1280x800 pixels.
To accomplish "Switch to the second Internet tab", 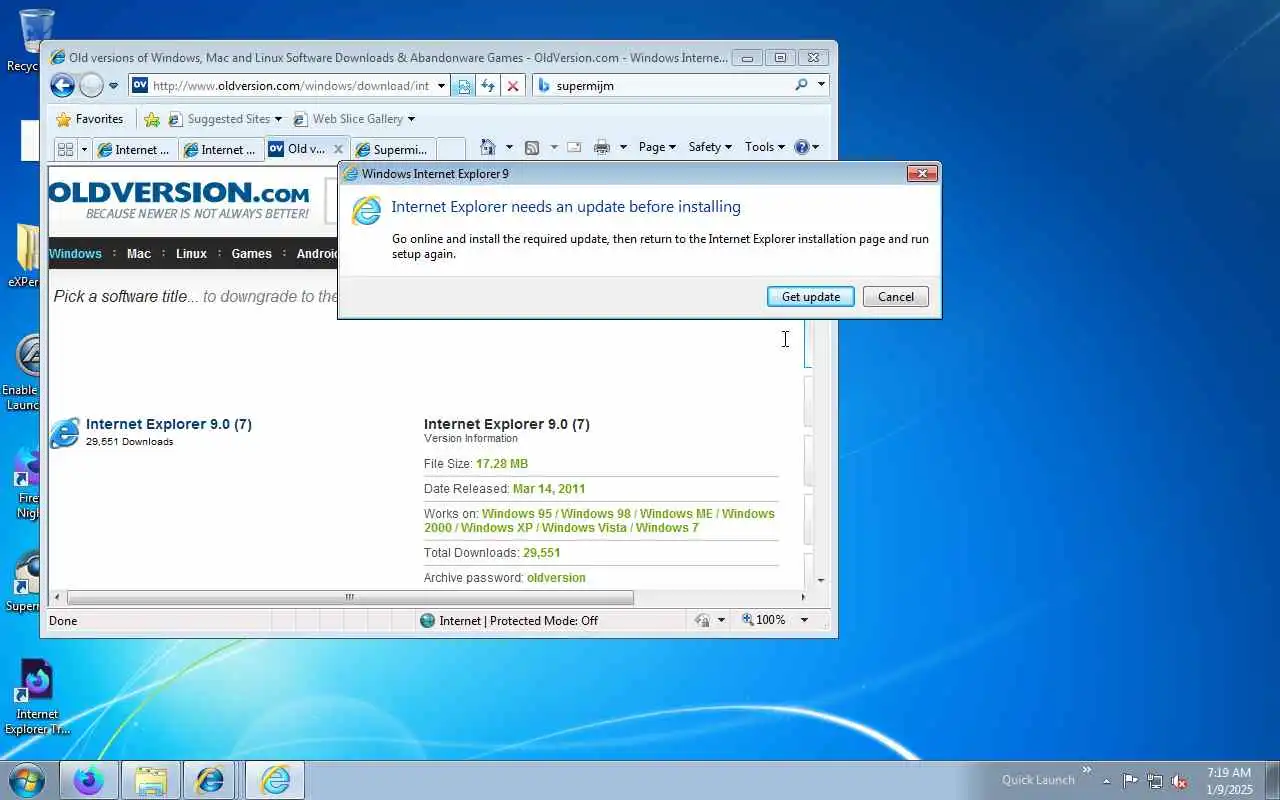I will click(x=221, y=150).
